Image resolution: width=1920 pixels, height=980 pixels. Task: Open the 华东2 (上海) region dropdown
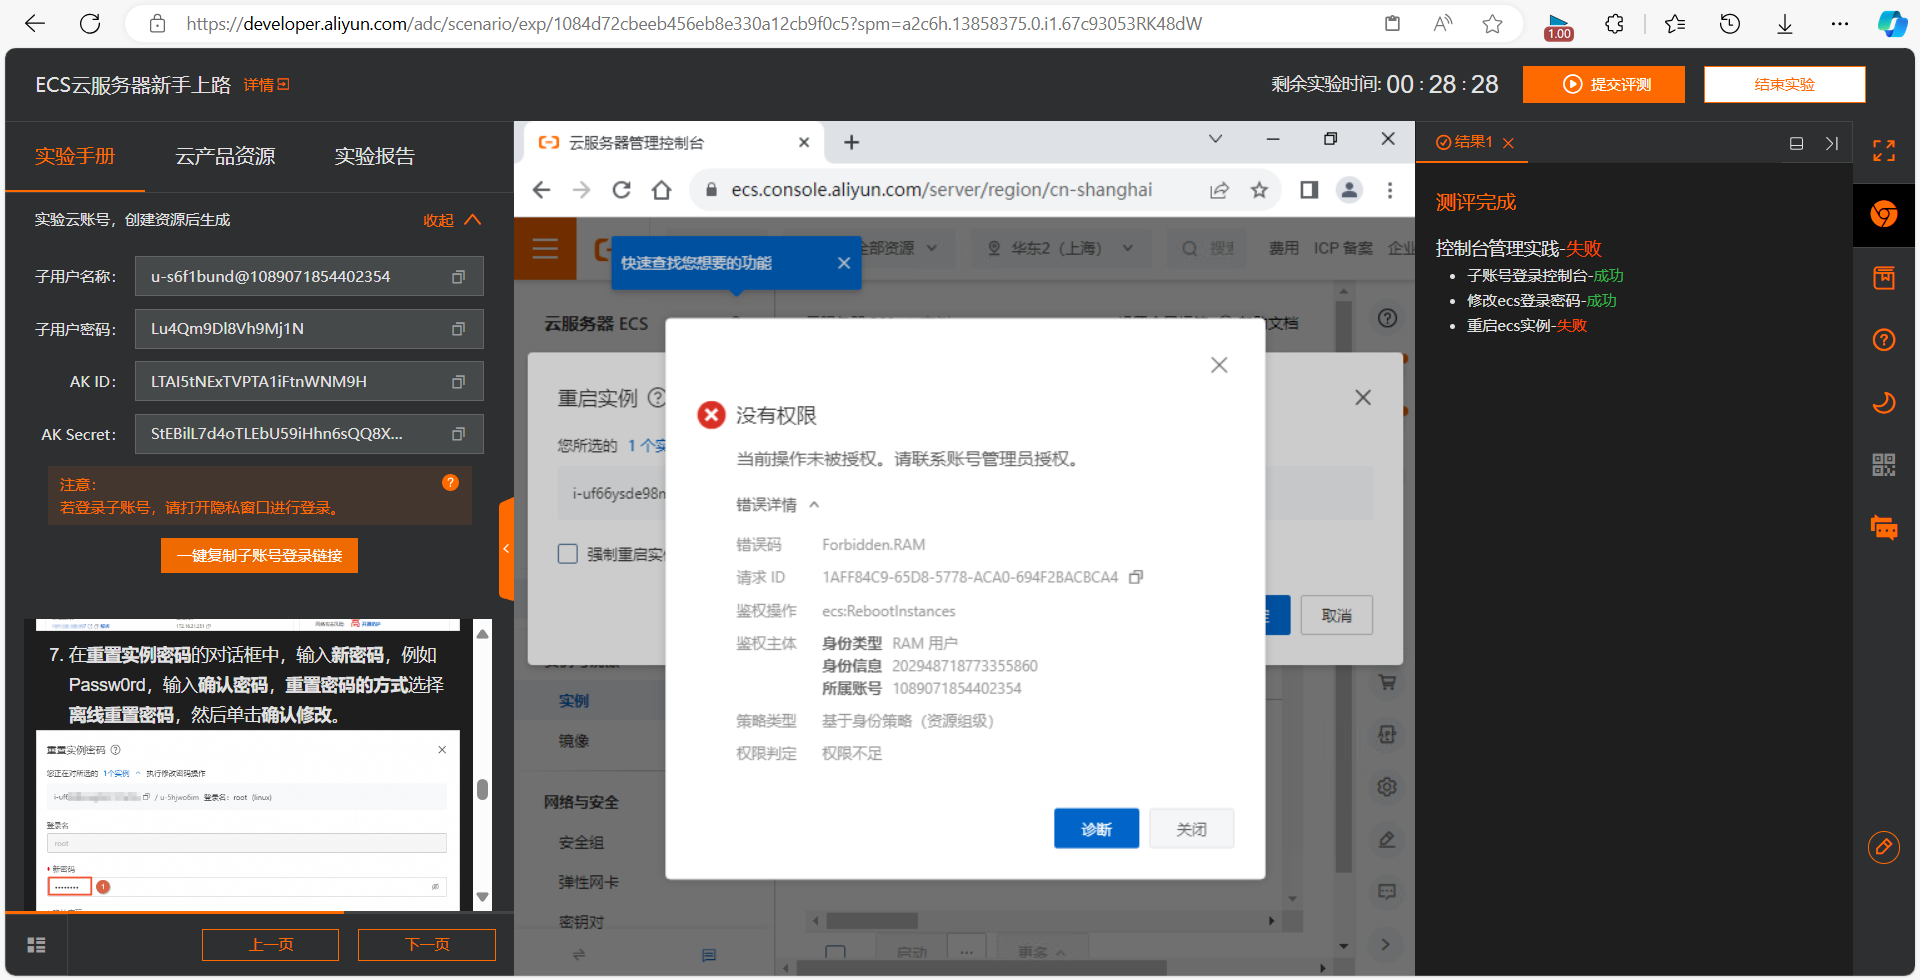click(x=1059, y=248)
